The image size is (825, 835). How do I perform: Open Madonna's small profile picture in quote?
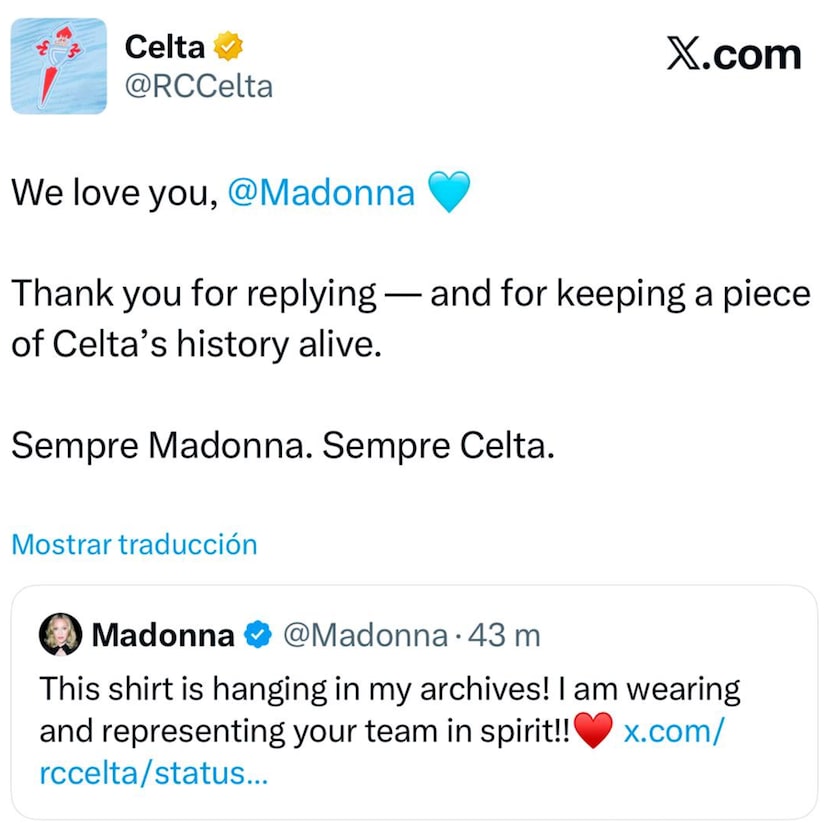coord(60,634)
